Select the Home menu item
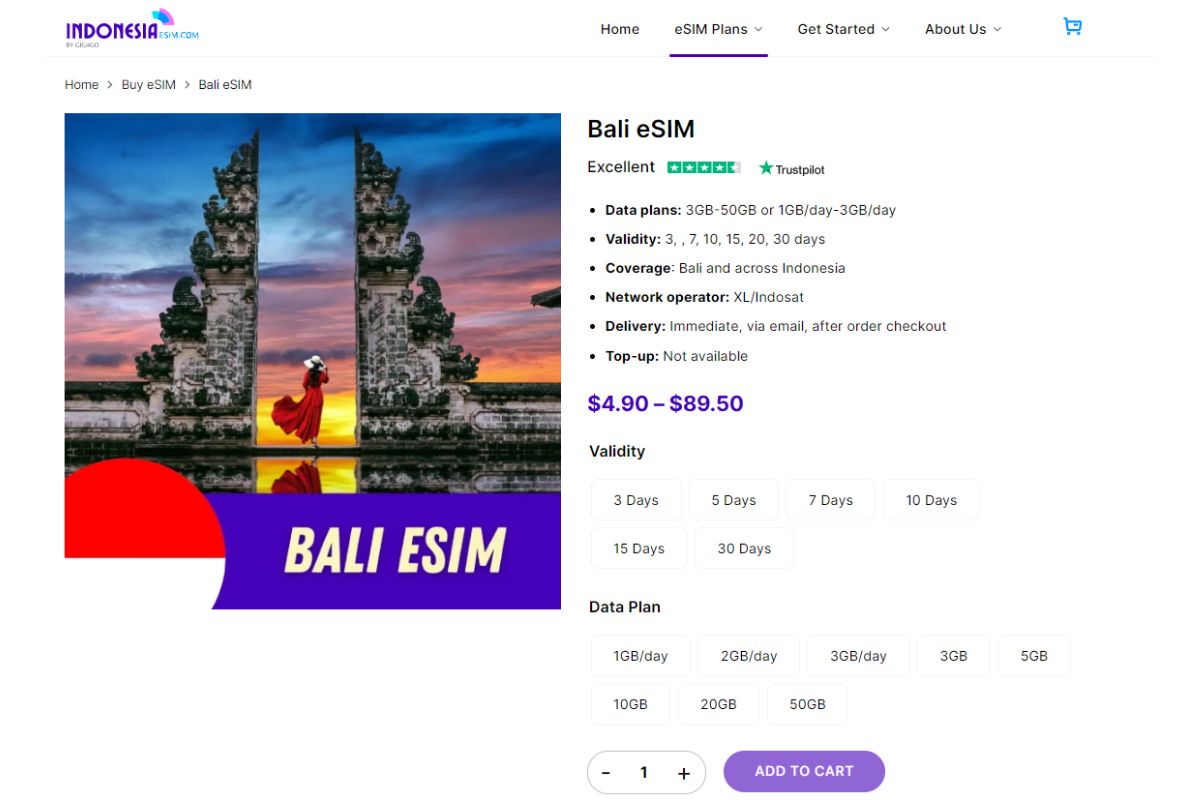1200x800 pixels. point(619,29)
